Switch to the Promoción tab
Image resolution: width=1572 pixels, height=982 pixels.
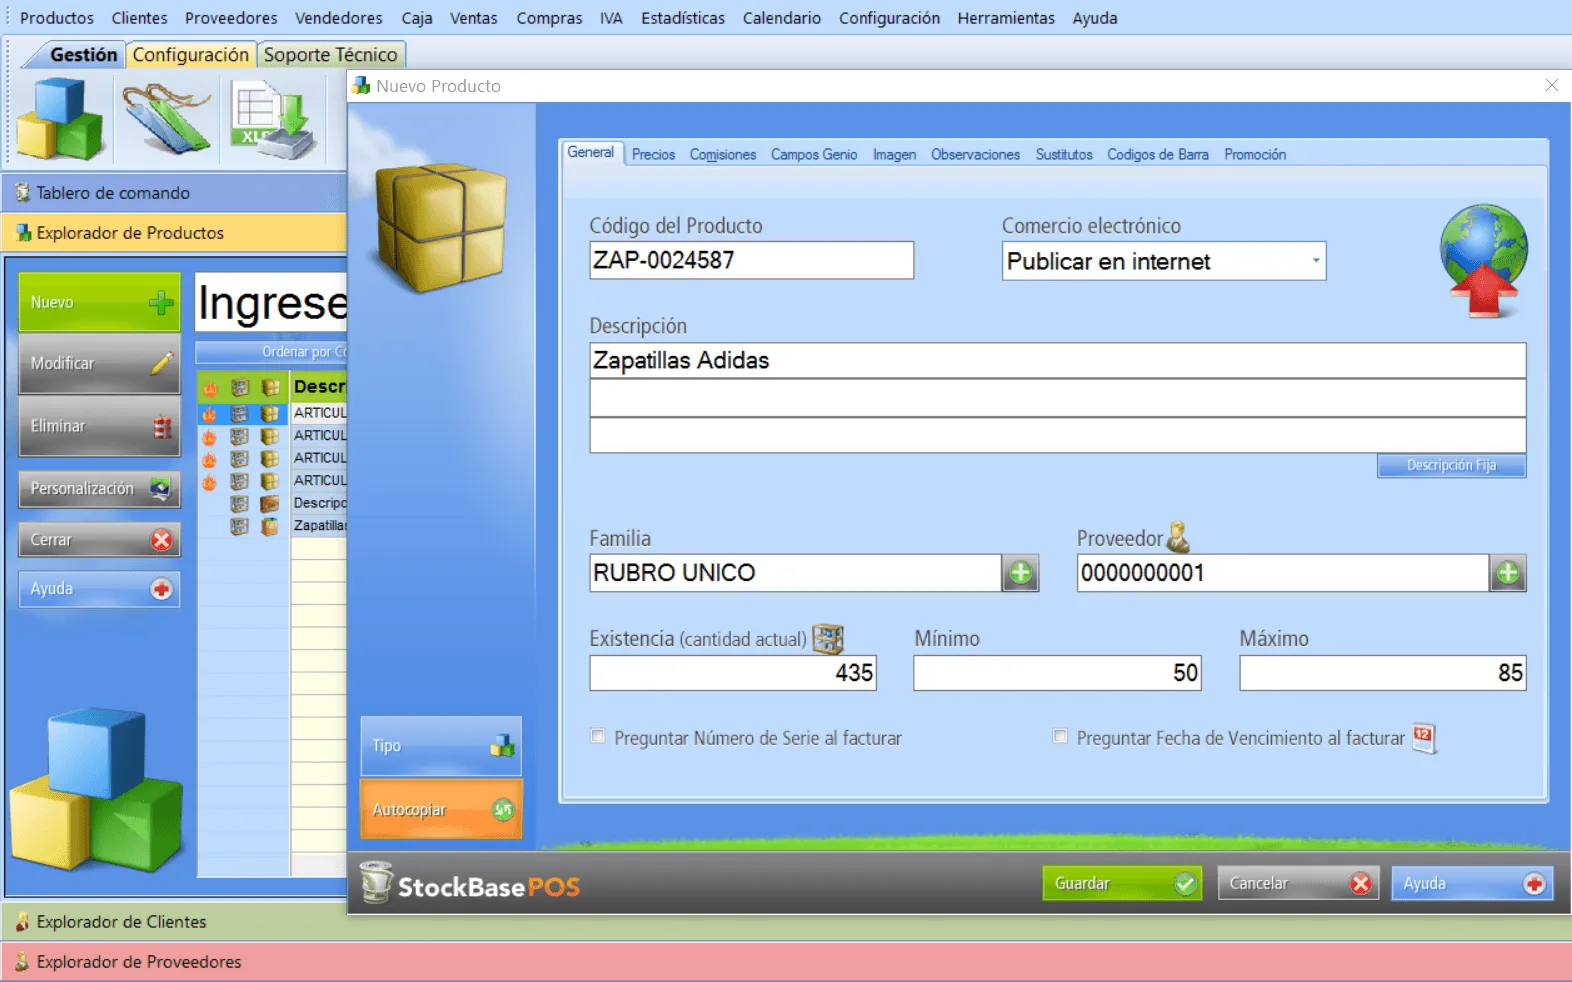click(x=1255, y=154)
